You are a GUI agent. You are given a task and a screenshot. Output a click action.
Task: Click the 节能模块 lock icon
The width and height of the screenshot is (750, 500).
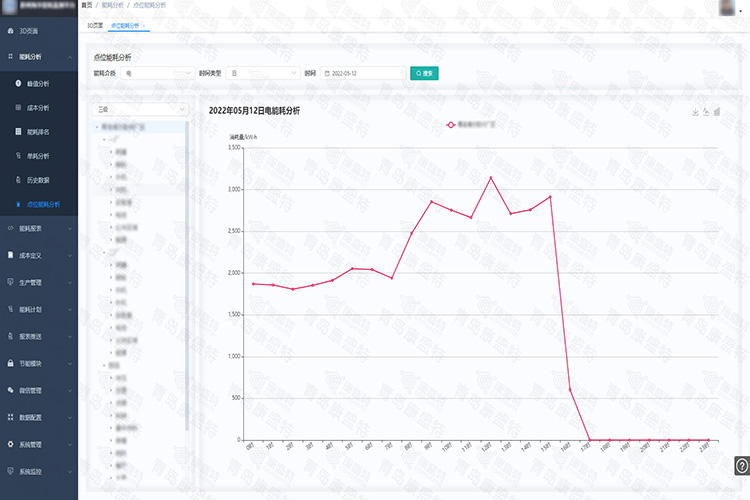[x=11, y=363]
